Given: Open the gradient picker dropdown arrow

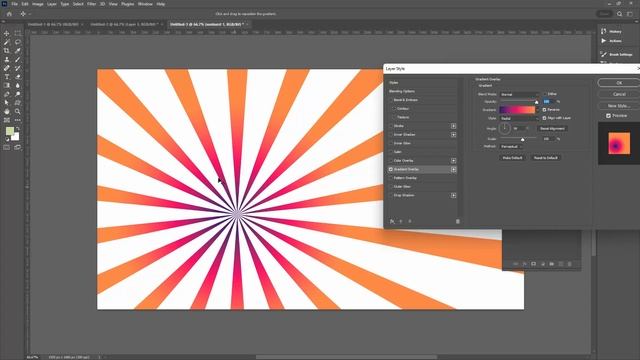Looking at the screenshot, I should click(x=537, y=110).
